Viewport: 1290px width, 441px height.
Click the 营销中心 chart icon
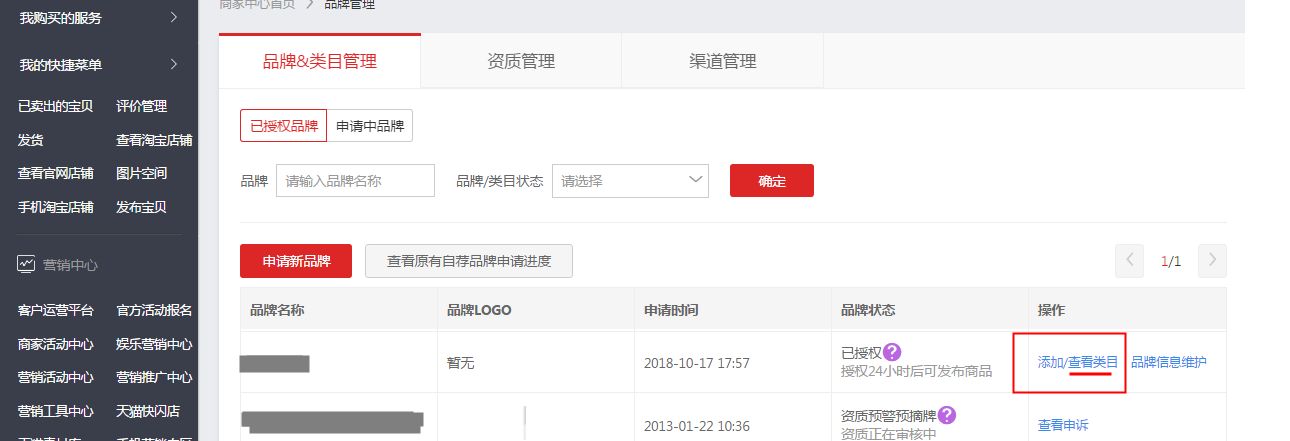point(26,265)
